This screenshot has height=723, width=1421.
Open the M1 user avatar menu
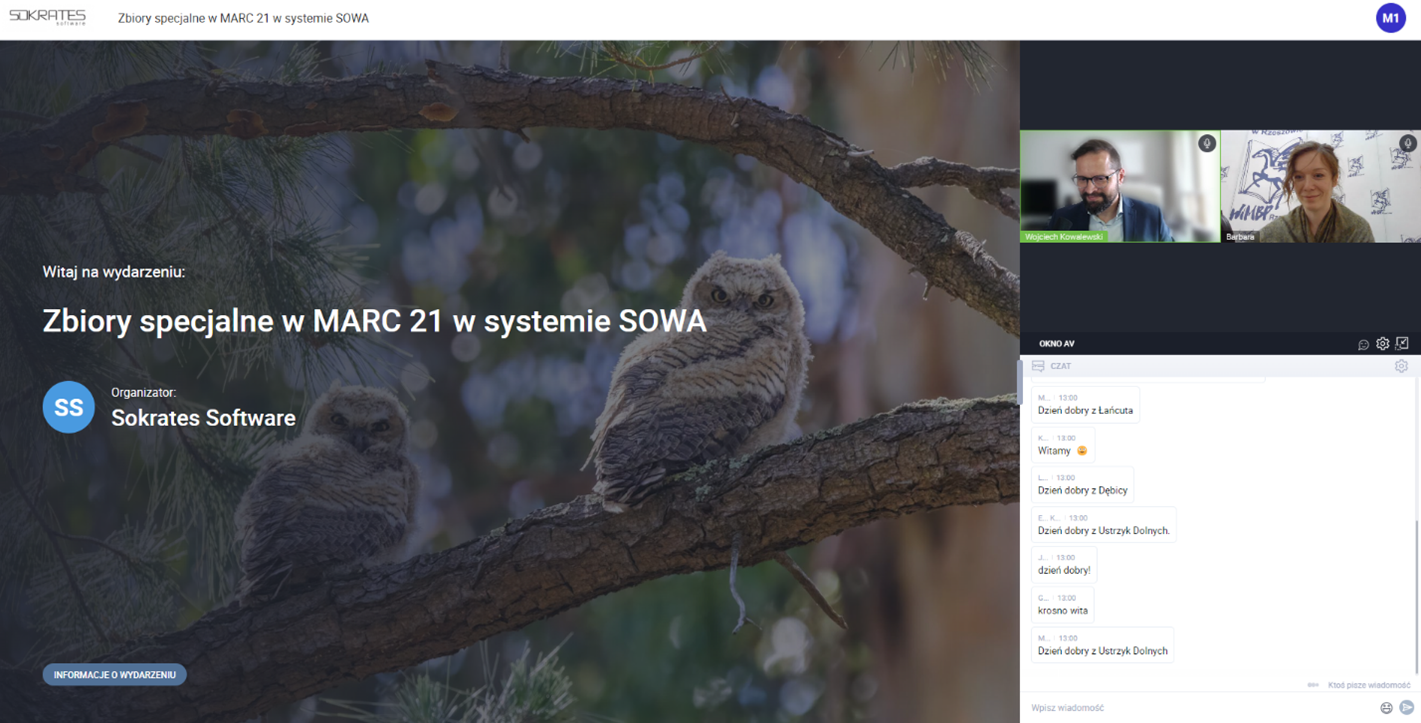point(1390,18)
